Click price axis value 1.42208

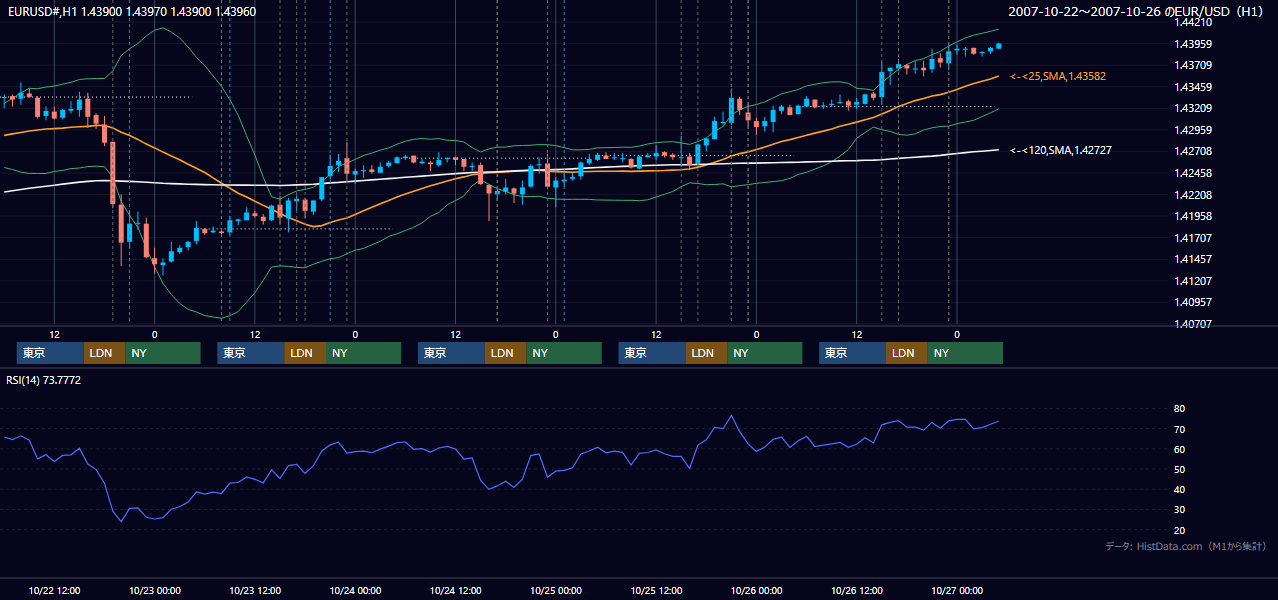(1192, 195)
